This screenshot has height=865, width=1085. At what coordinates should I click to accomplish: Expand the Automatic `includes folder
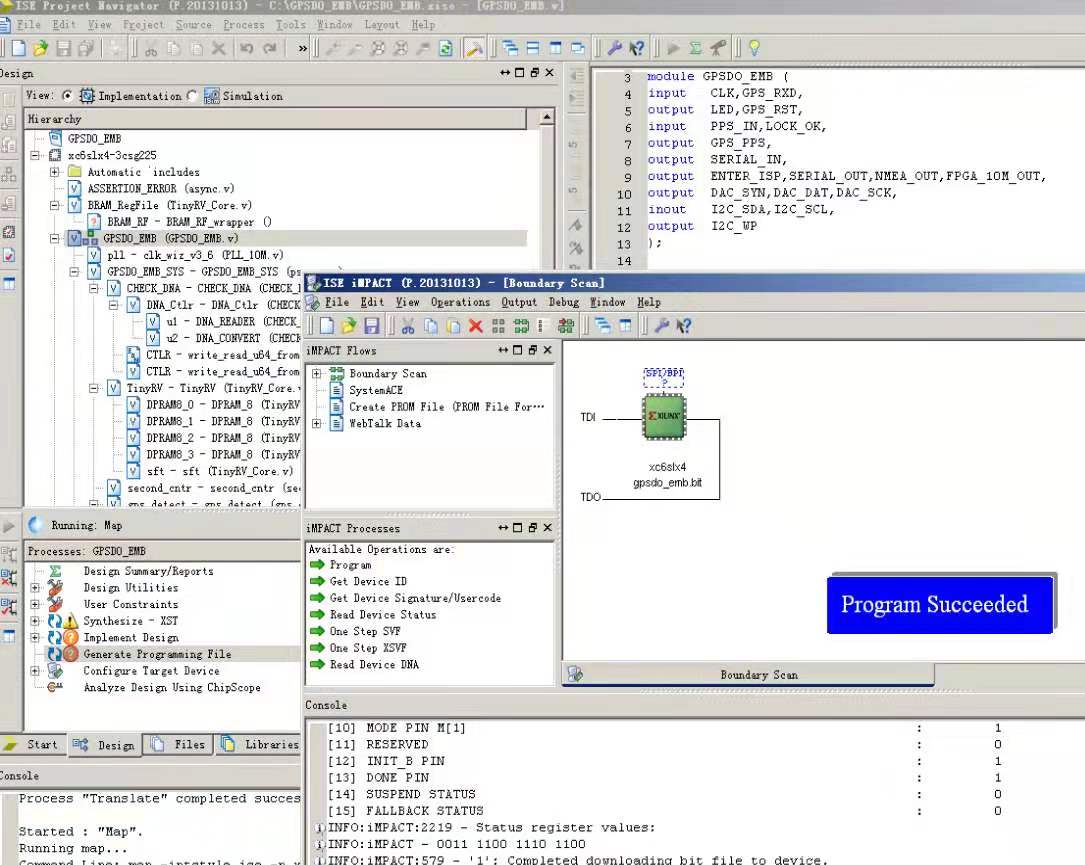coord(54,172)
